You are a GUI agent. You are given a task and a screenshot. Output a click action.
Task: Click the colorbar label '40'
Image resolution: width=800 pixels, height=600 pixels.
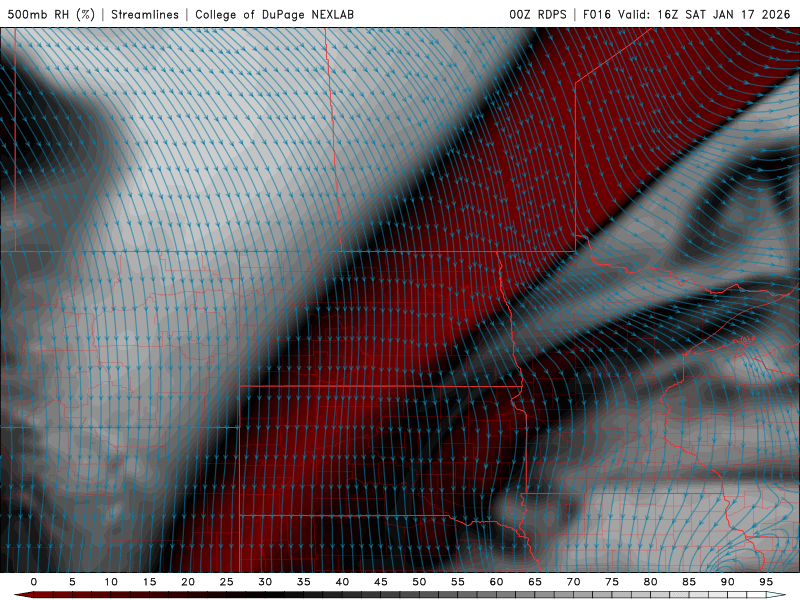coord(342,582)
